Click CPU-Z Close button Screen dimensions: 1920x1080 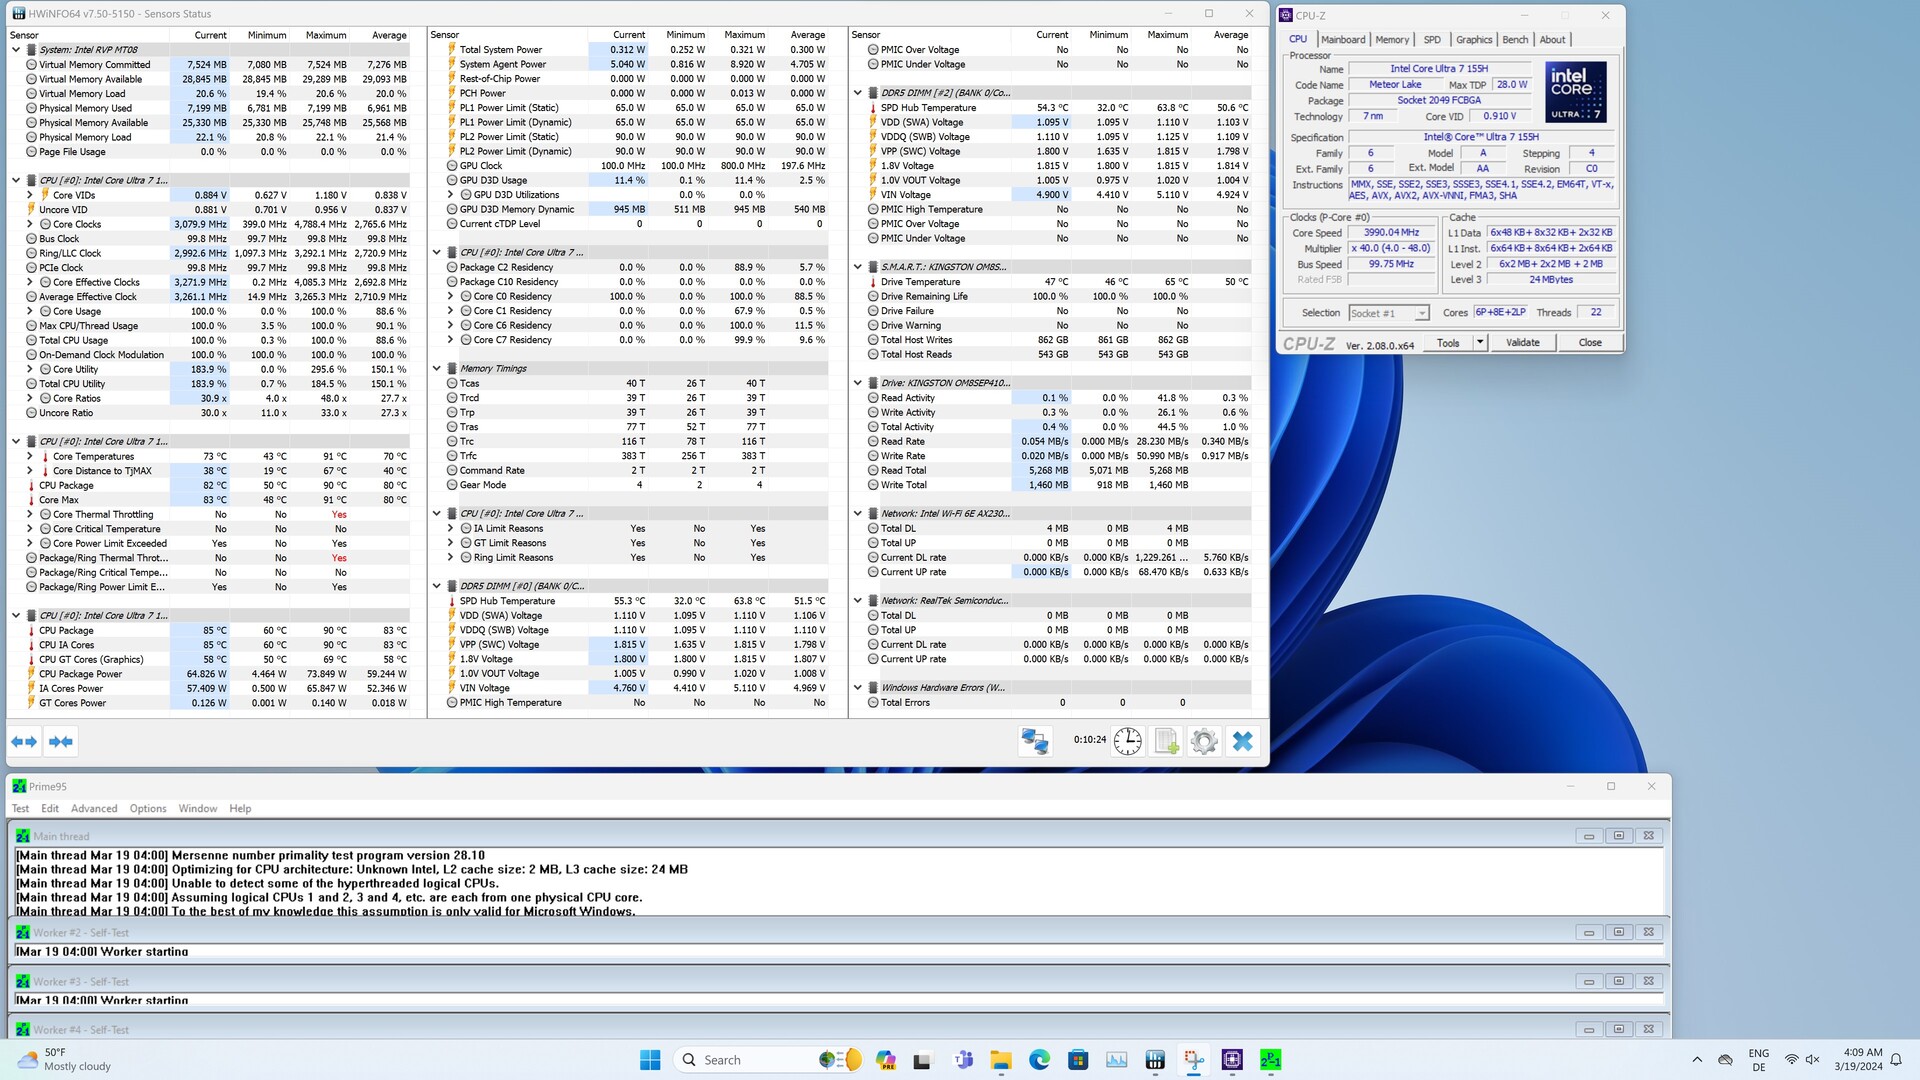[1590, 343]
